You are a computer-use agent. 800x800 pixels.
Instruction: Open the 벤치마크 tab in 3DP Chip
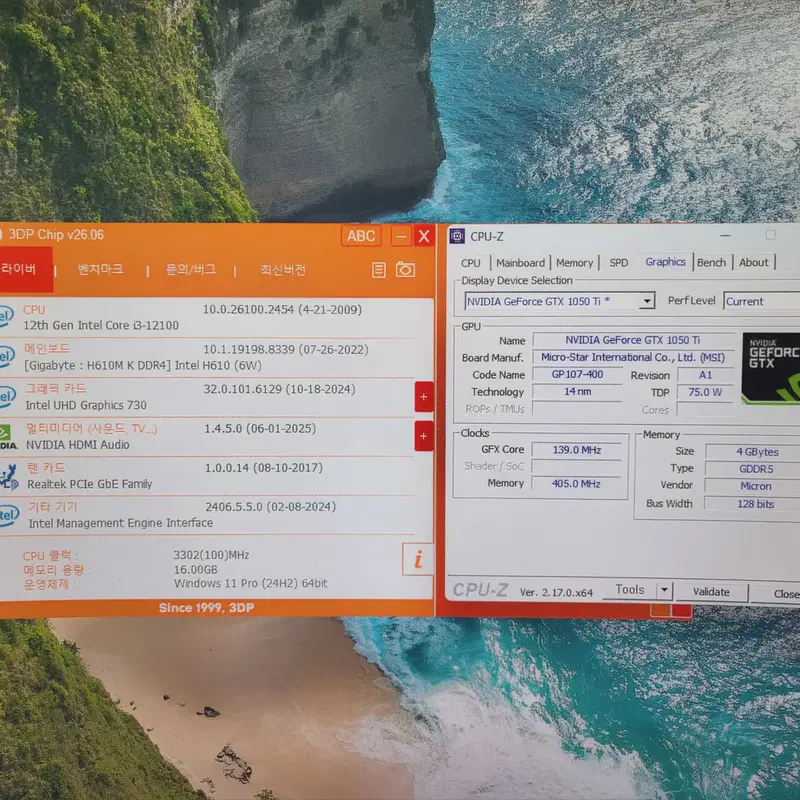point(100,269)
